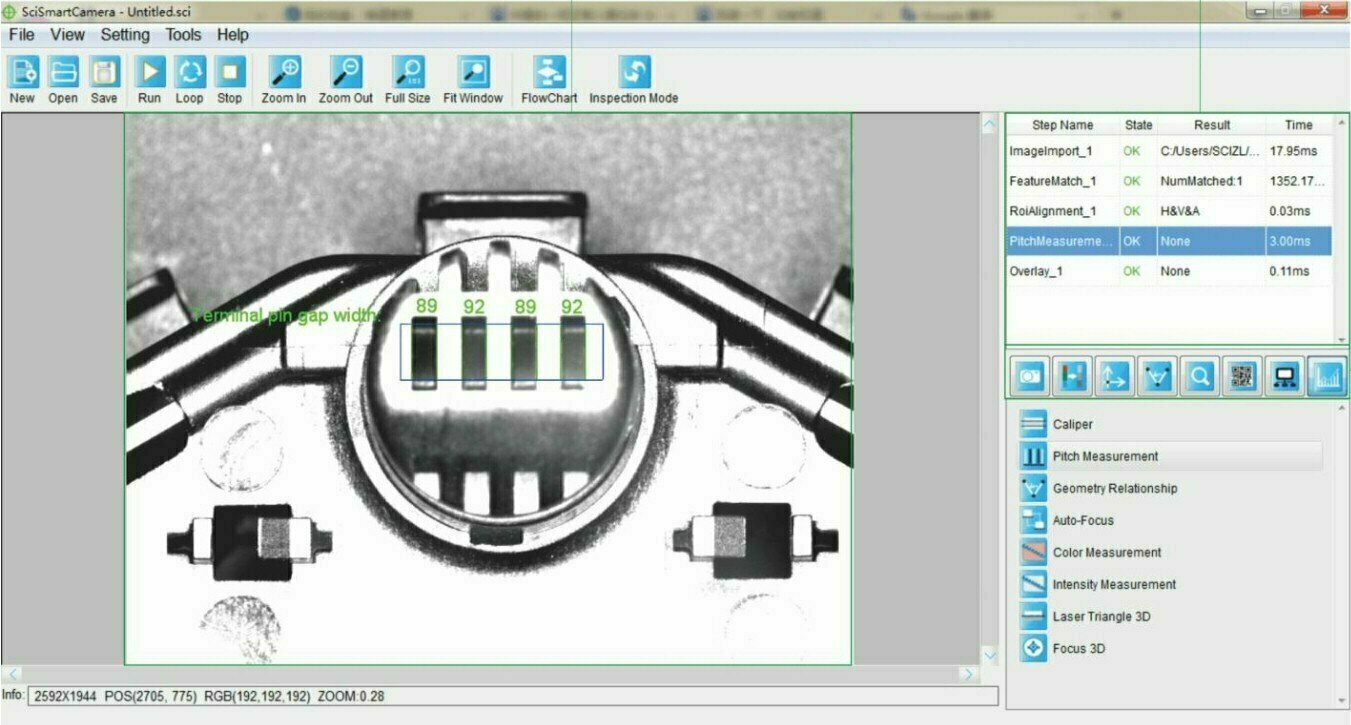Click the image view scroll-right arrow

tap(969, 674)
